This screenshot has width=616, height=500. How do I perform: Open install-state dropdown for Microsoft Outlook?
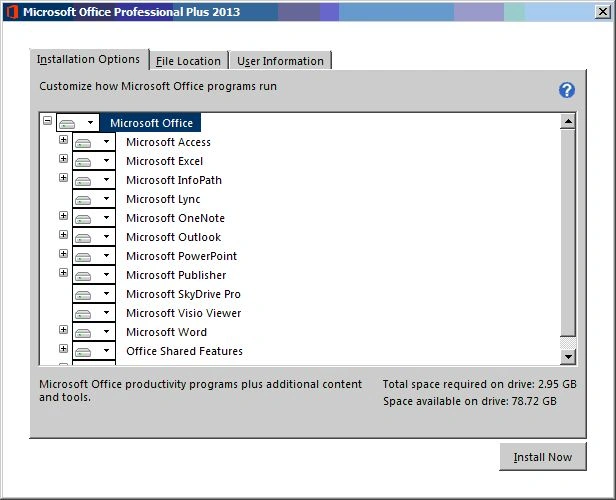(94, 237)
